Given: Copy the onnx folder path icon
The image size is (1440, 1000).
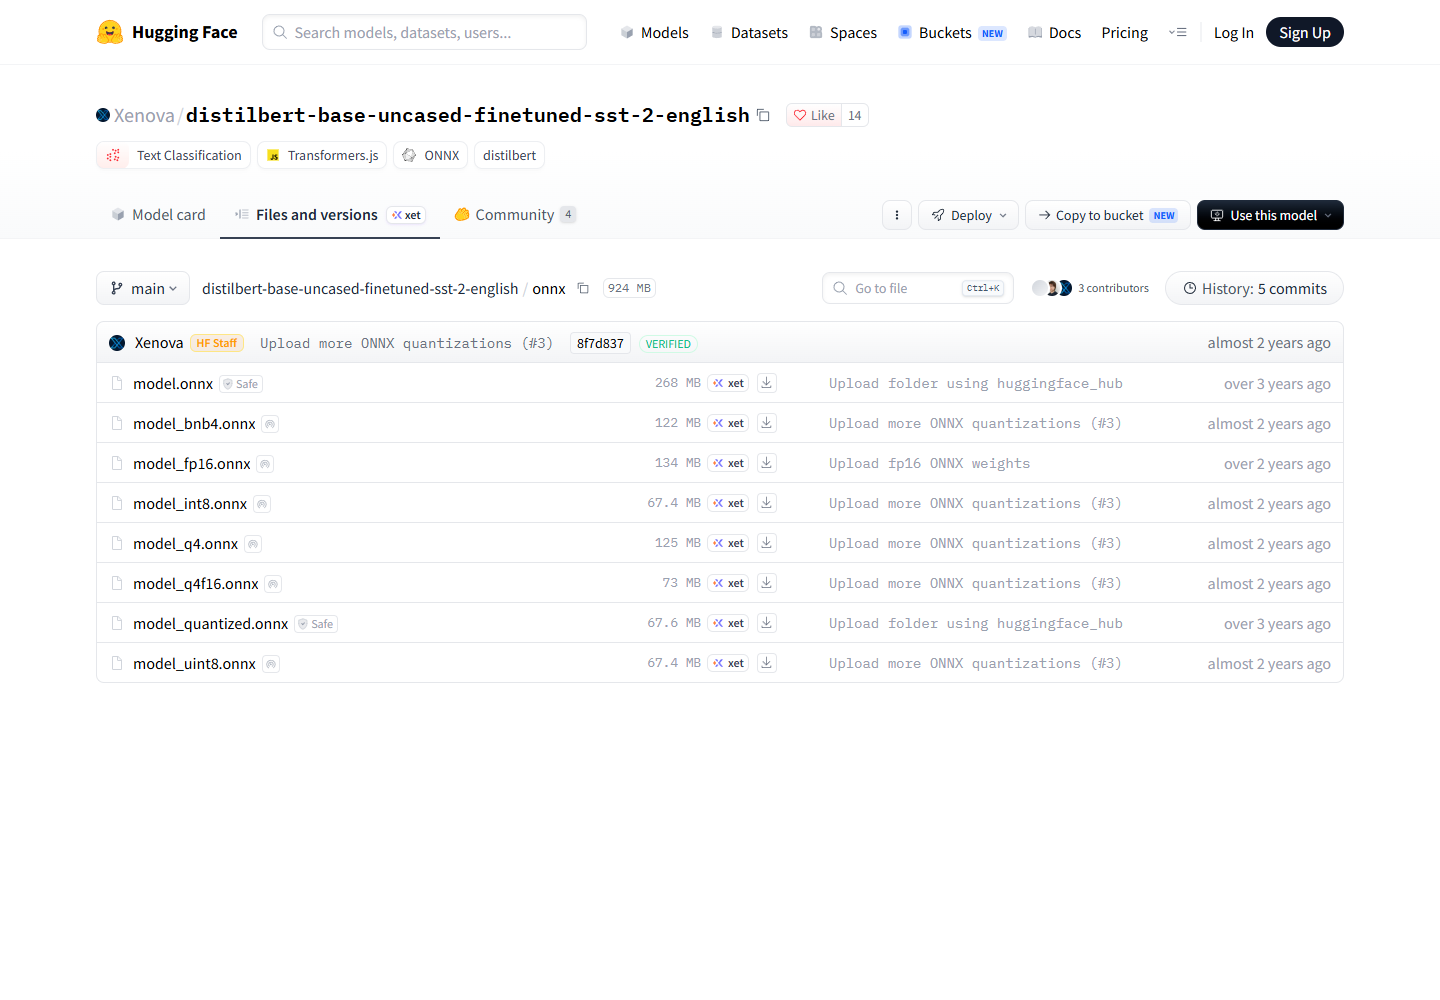Looking at the screenshot, I should tap(583, 288).
